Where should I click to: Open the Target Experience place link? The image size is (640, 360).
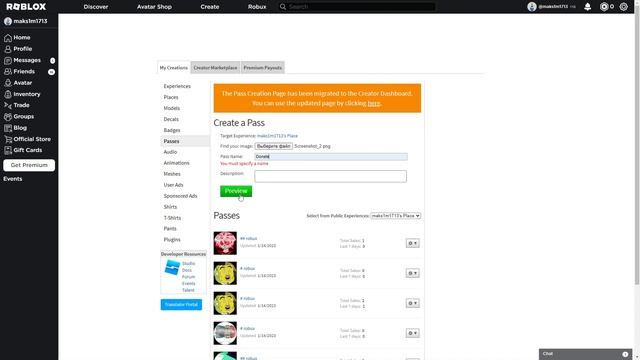tap(277, 136)
